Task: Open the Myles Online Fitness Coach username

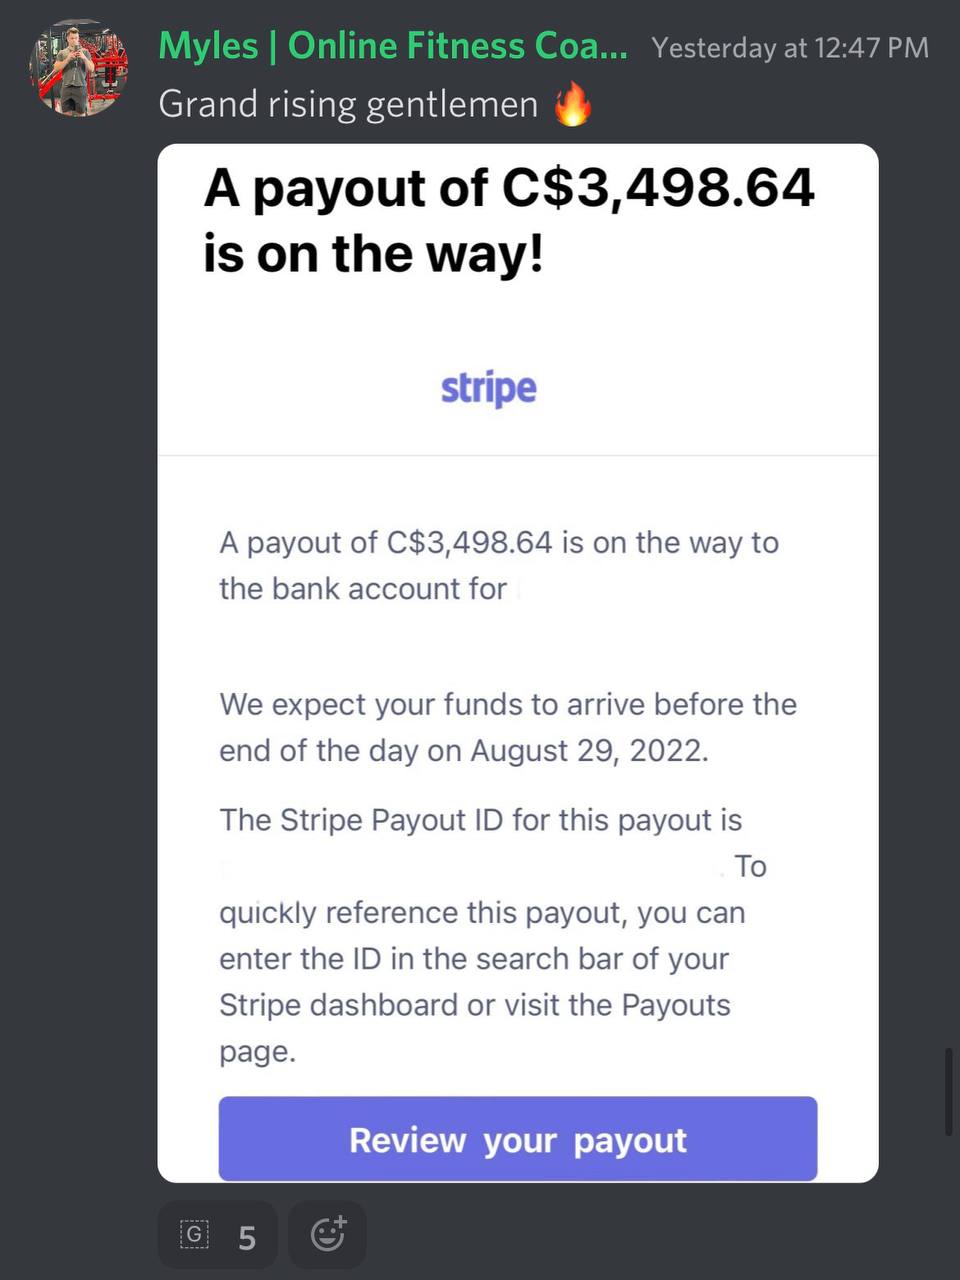Action: [x=393, y=46]
